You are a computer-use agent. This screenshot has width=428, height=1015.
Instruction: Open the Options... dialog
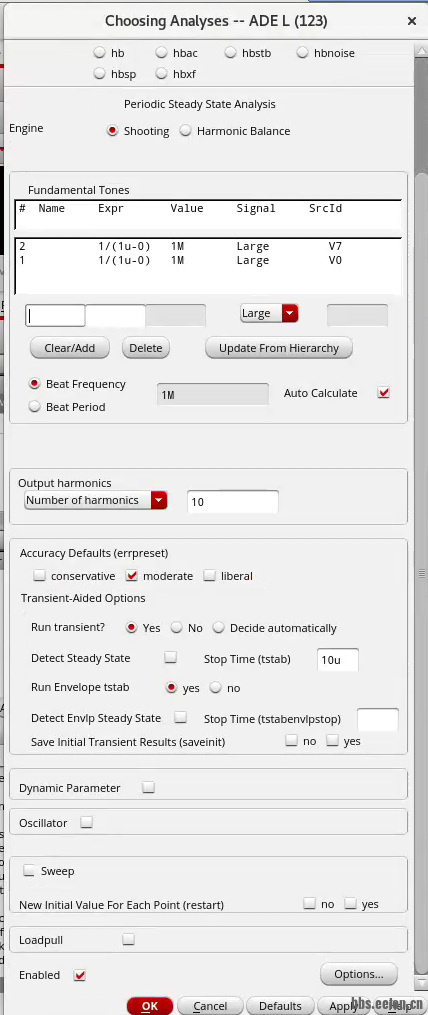[359, 974]
